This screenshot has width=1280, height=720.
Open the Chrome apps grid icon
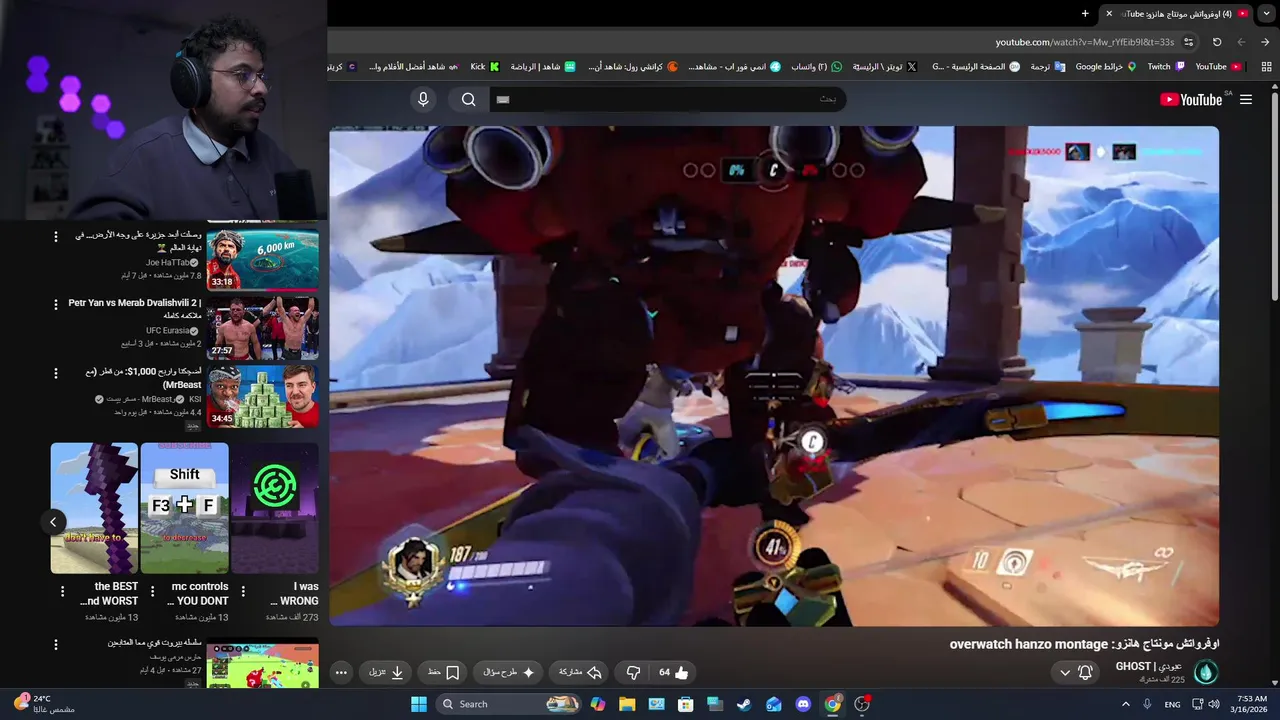pyautogui.click(x=1266, y=67)
